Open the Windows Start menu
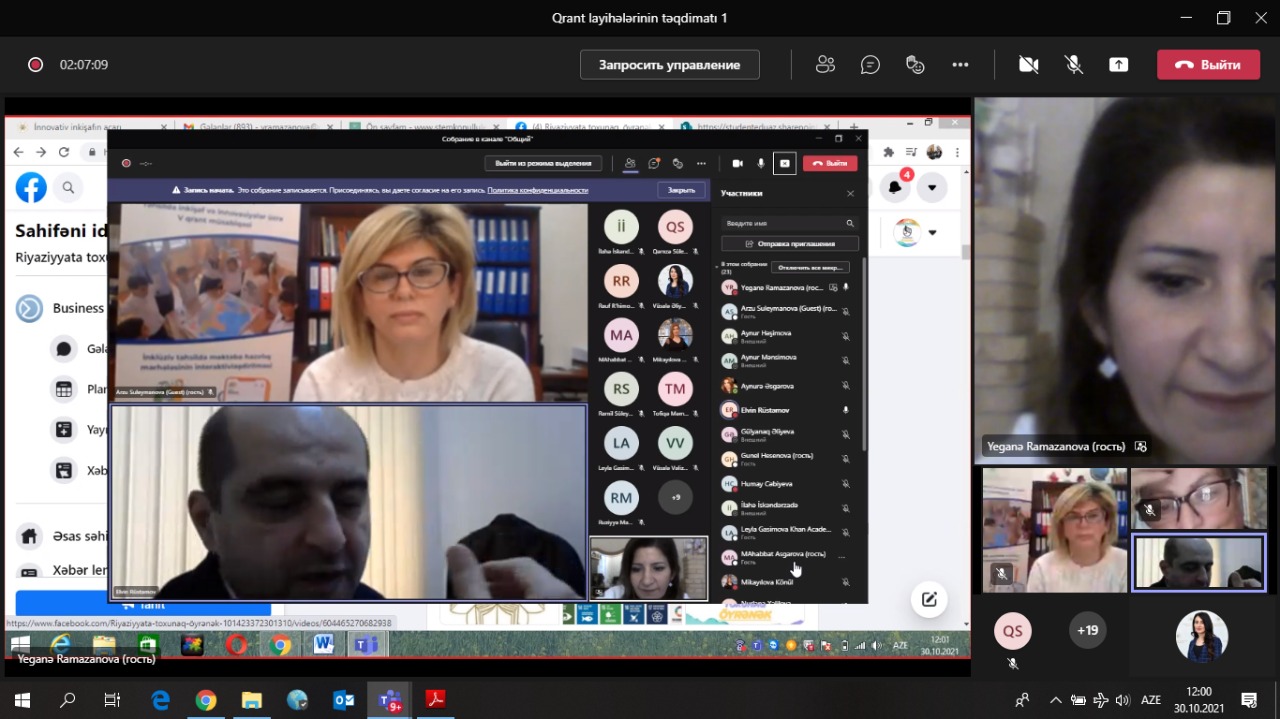The width and height of the screenshot is (1280, 719). tap(22, 700)
